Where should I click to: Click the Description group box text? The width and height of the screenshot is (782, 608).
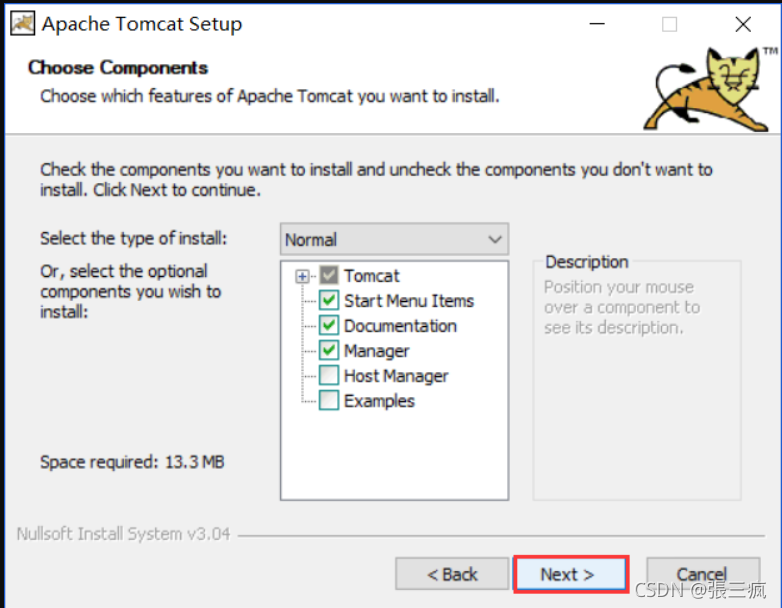pos(621,307)
